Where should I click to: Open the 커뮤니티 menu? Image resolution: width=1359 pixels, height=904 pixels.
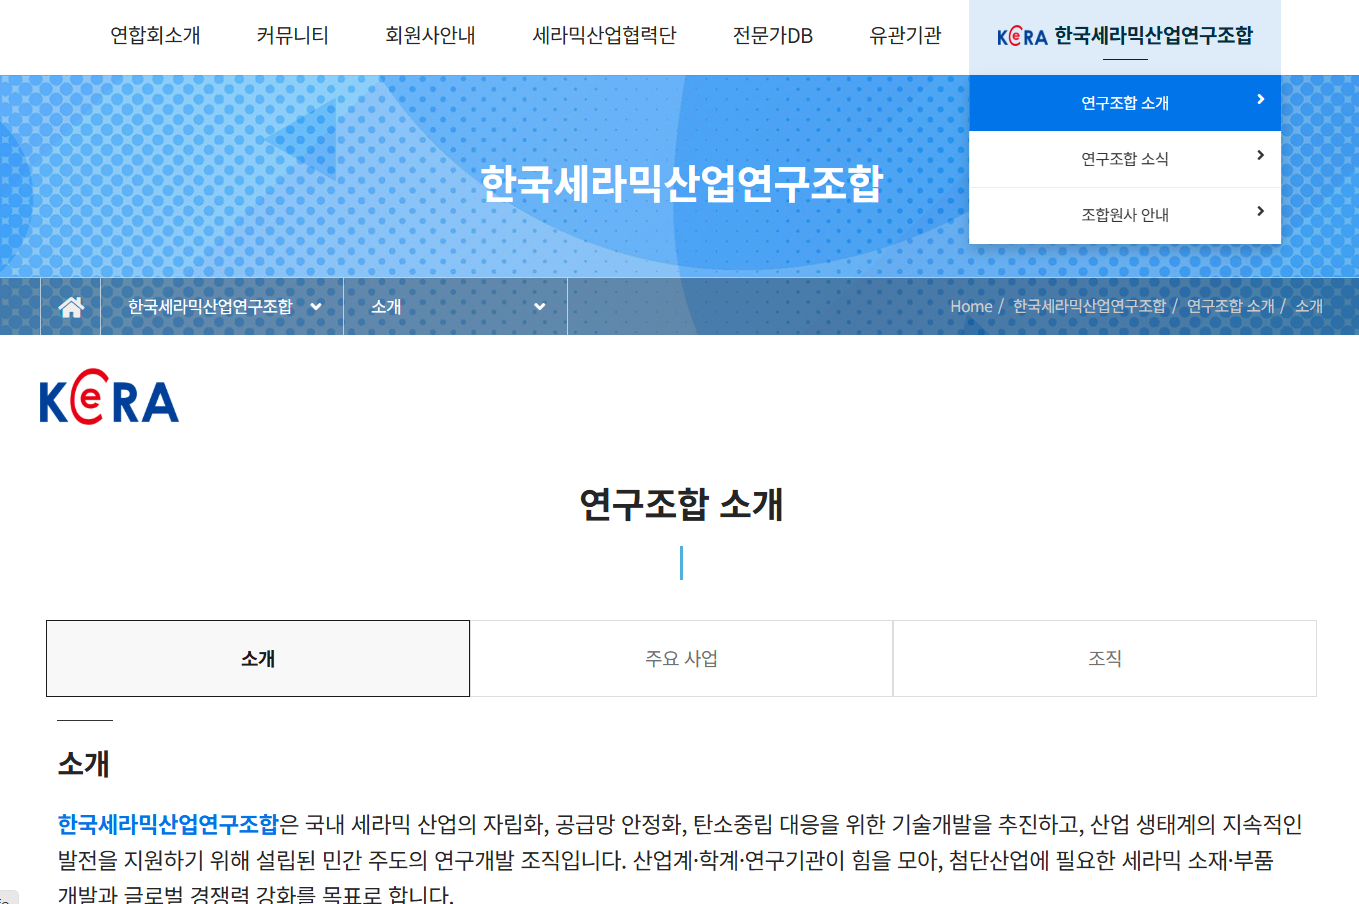(292, 36)
